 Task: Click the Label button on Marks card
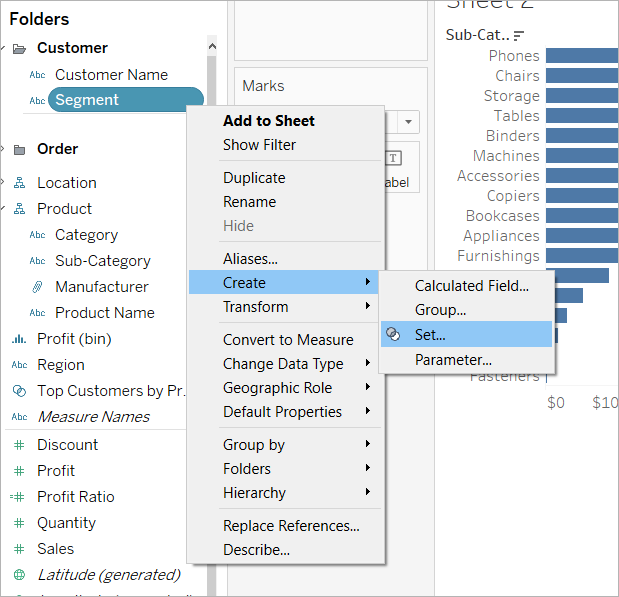click(x=397, y=169)
